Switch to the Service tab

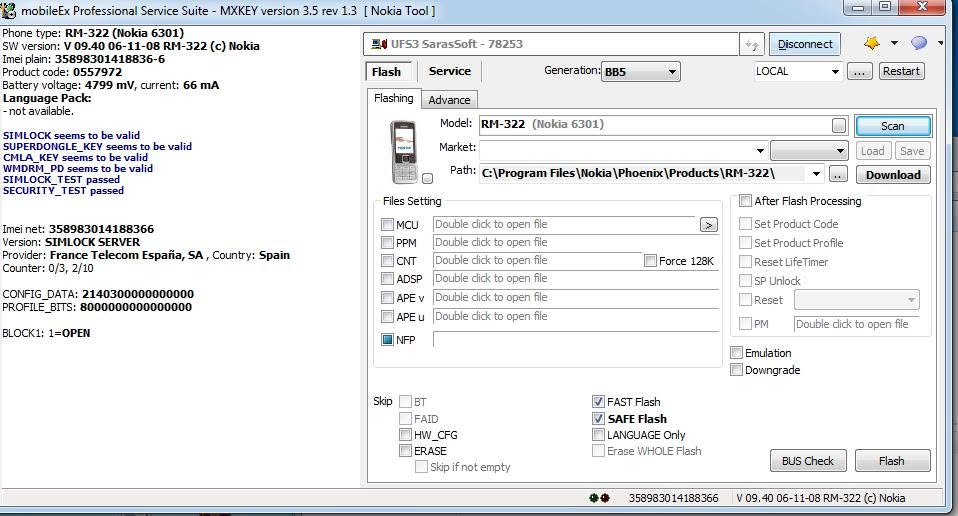(450, 71)
